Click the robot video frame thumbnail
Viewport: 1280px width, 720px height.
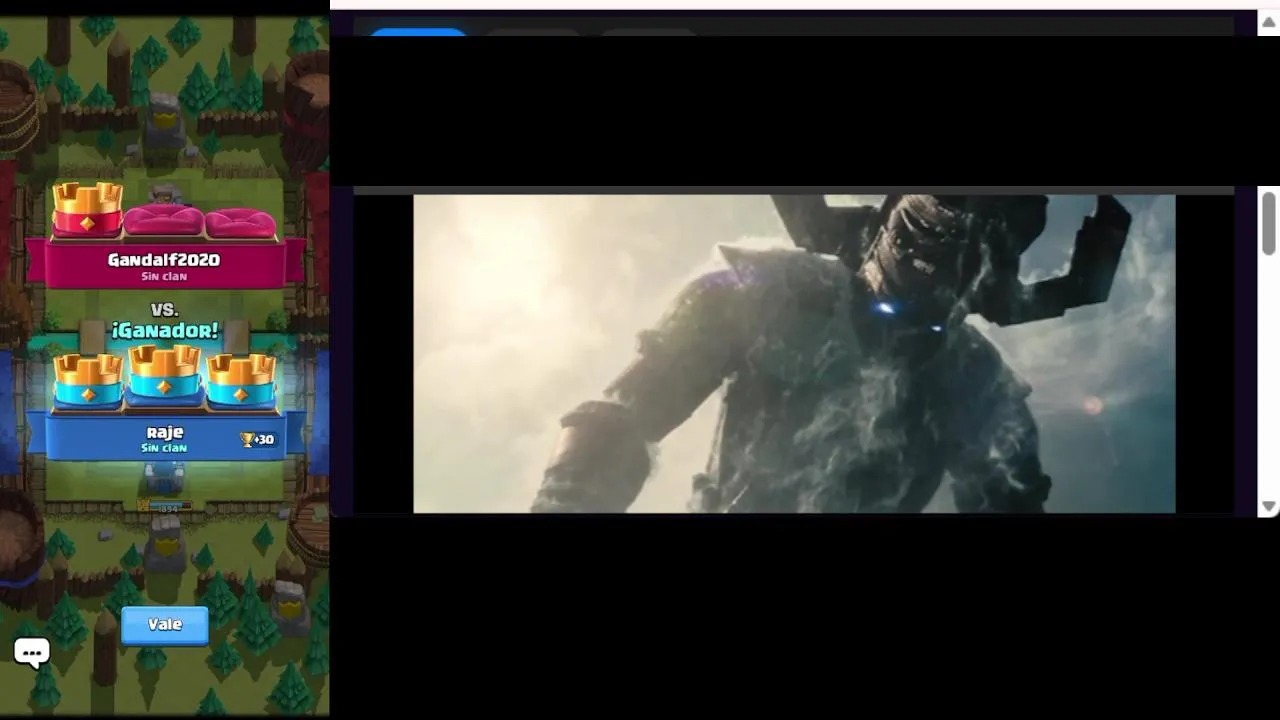pyautogui.click(x=794, y=354)
